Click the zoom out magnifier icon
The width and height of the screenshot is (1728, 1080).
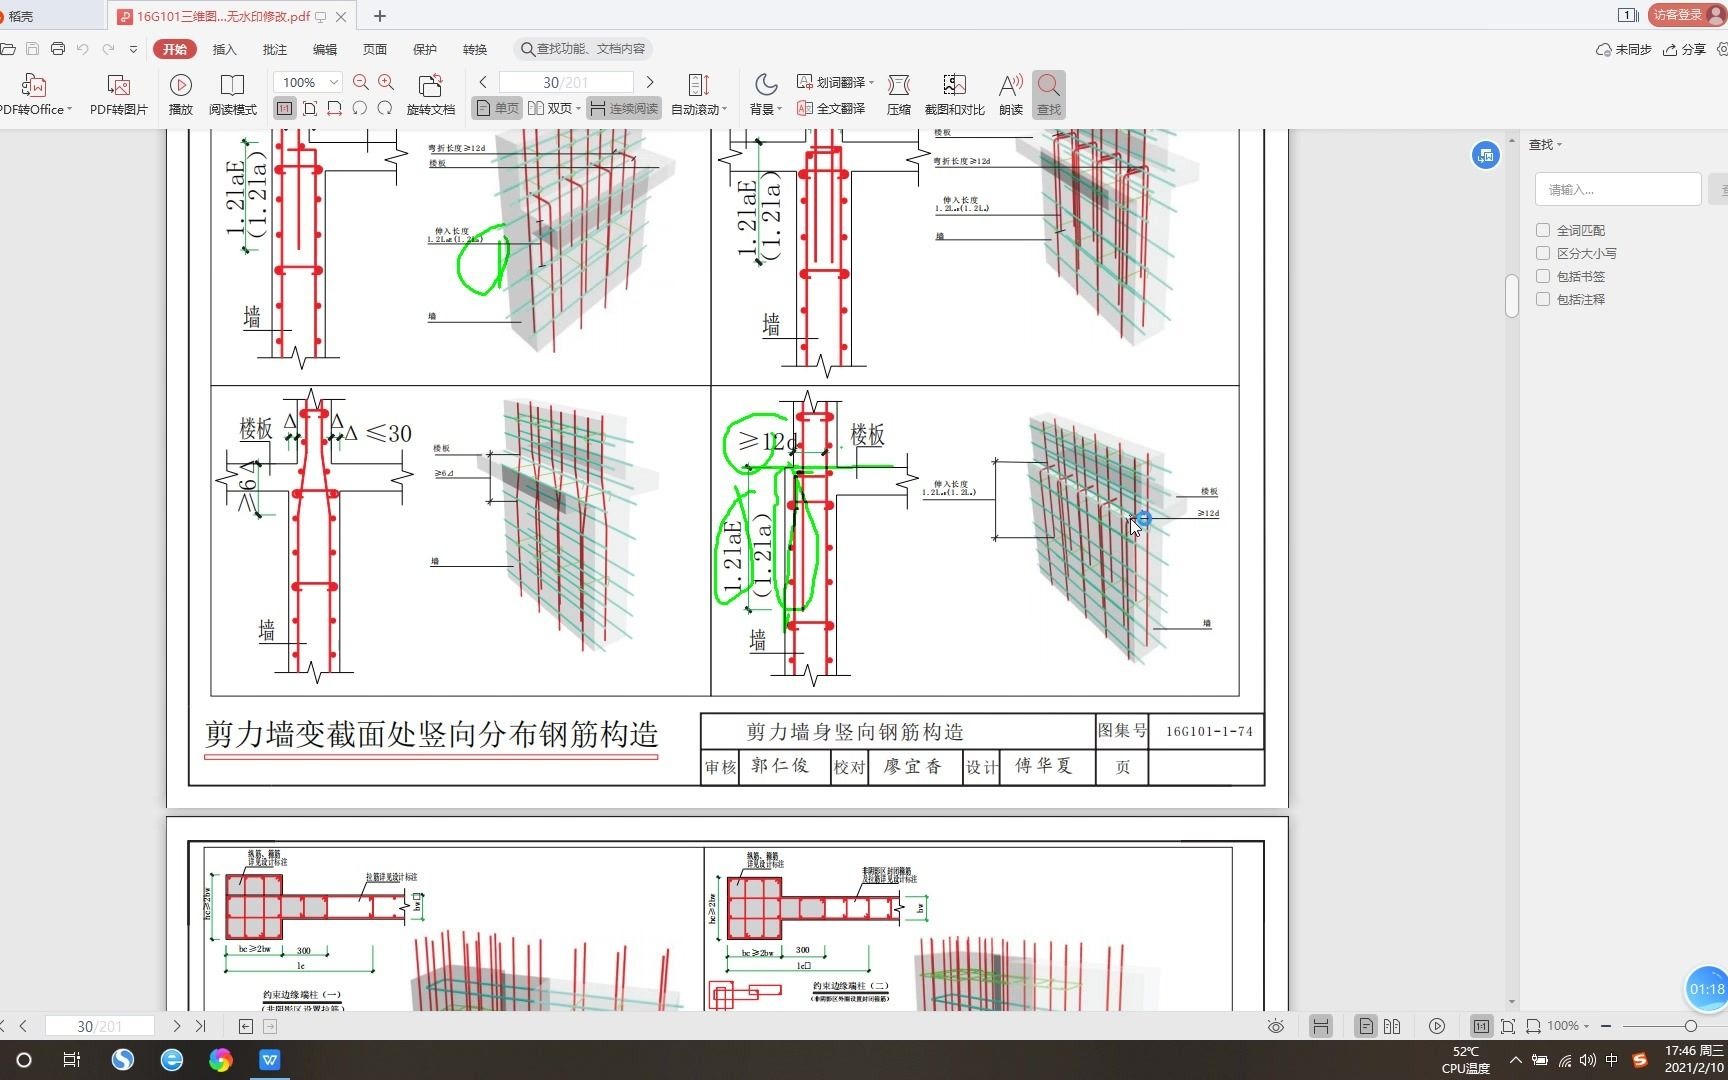point(361,82)
